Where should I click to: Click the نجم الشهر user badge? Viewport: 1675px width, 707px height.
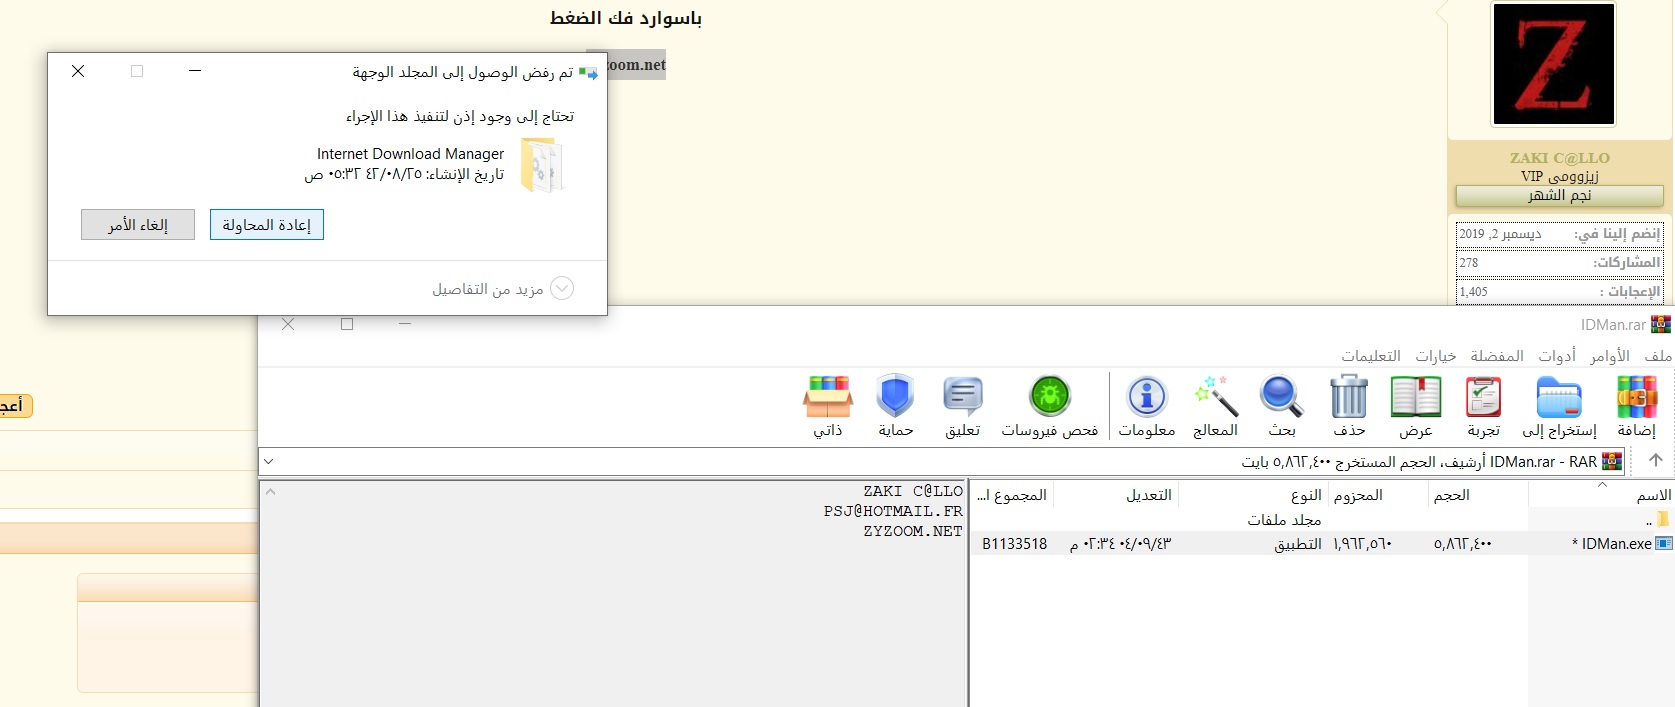[1559, 195]
